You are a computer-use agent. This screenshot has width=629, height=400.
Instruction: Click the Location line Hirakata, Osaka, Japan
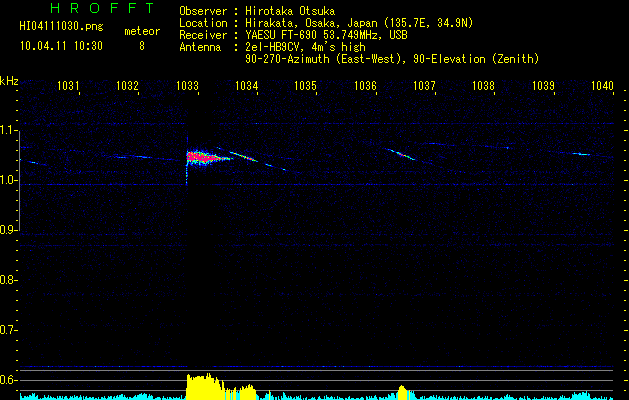point(326,23)
